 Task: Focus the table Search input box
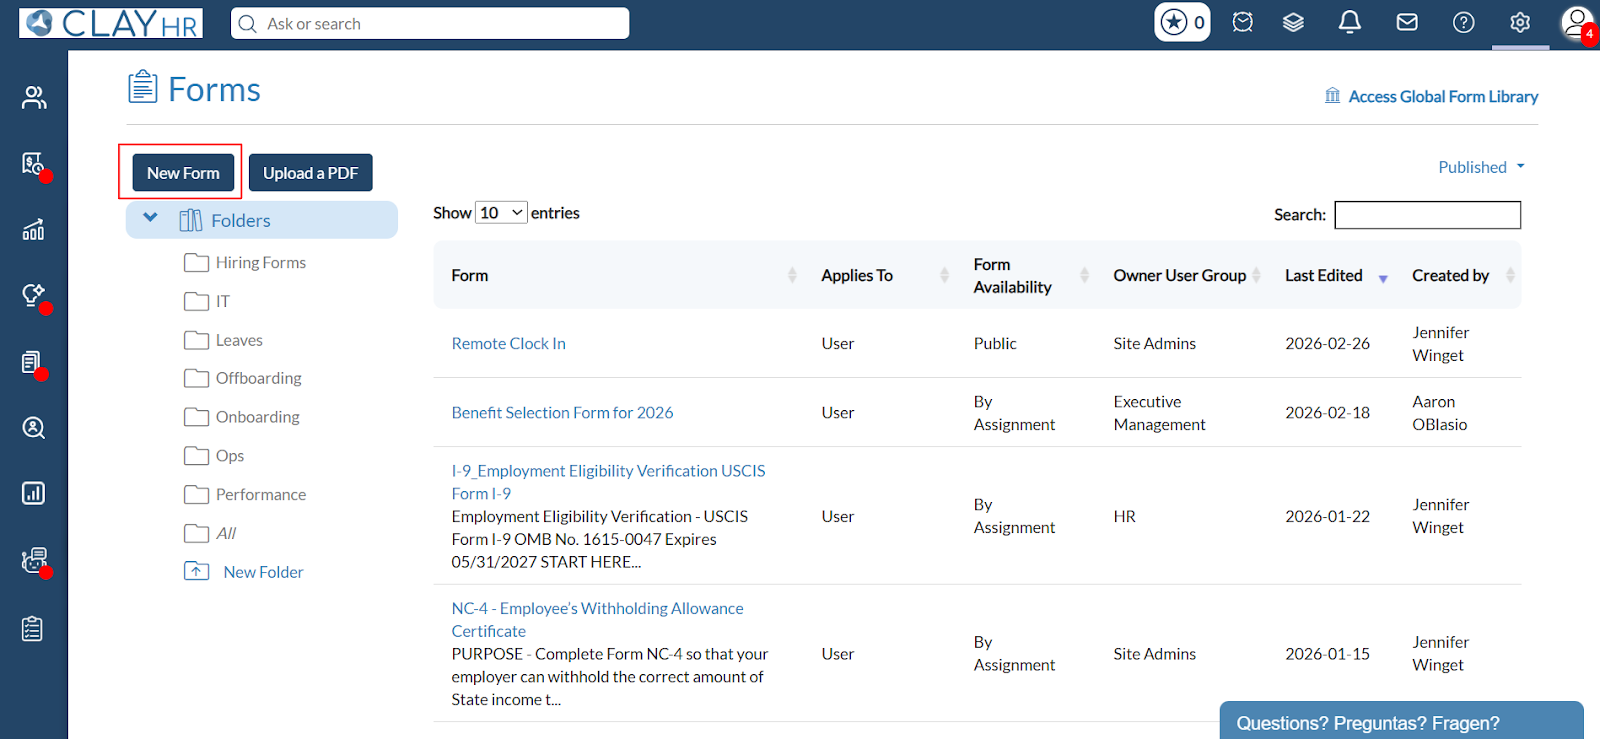[x=1427, y=215]
